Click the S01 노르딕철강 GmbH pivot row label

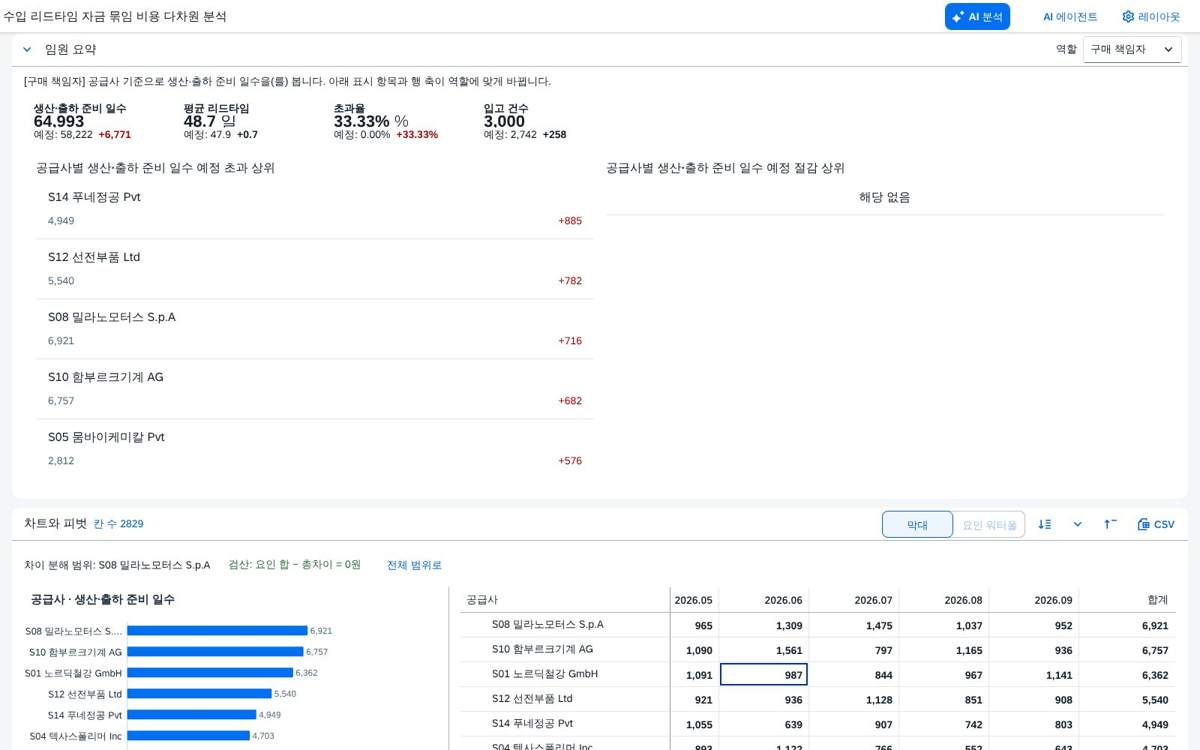pyautogui.click(x=545, y=674)
